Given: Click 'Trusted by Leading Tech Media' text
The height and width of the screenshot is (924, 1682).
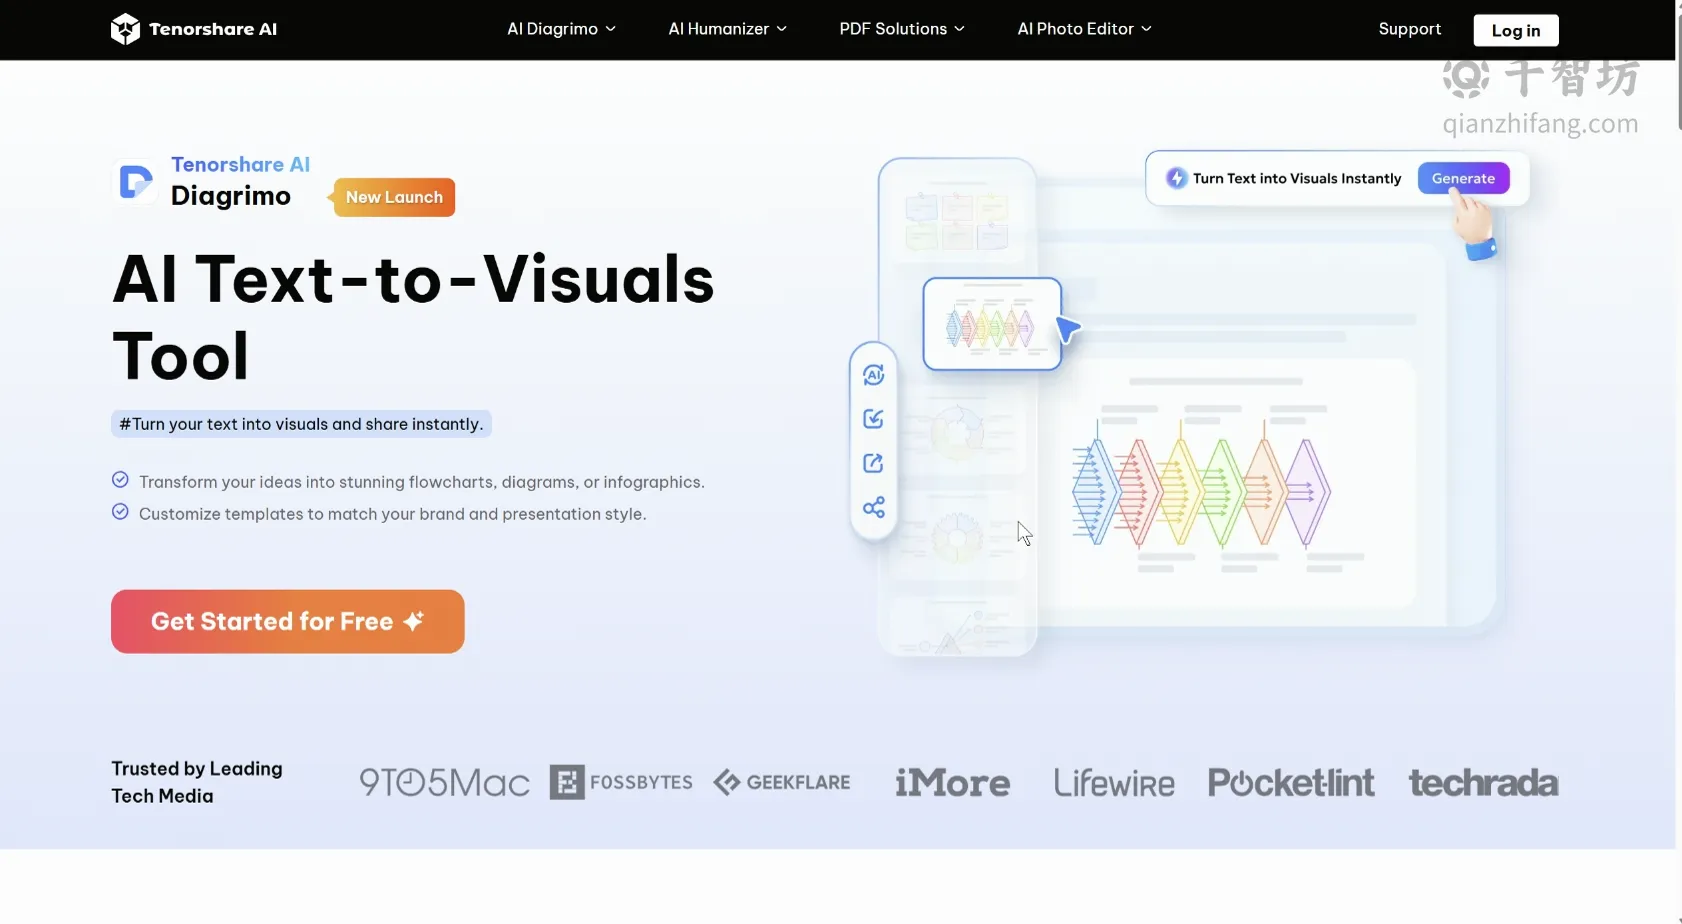Looking at the screenshot, I should pos(197,782).
